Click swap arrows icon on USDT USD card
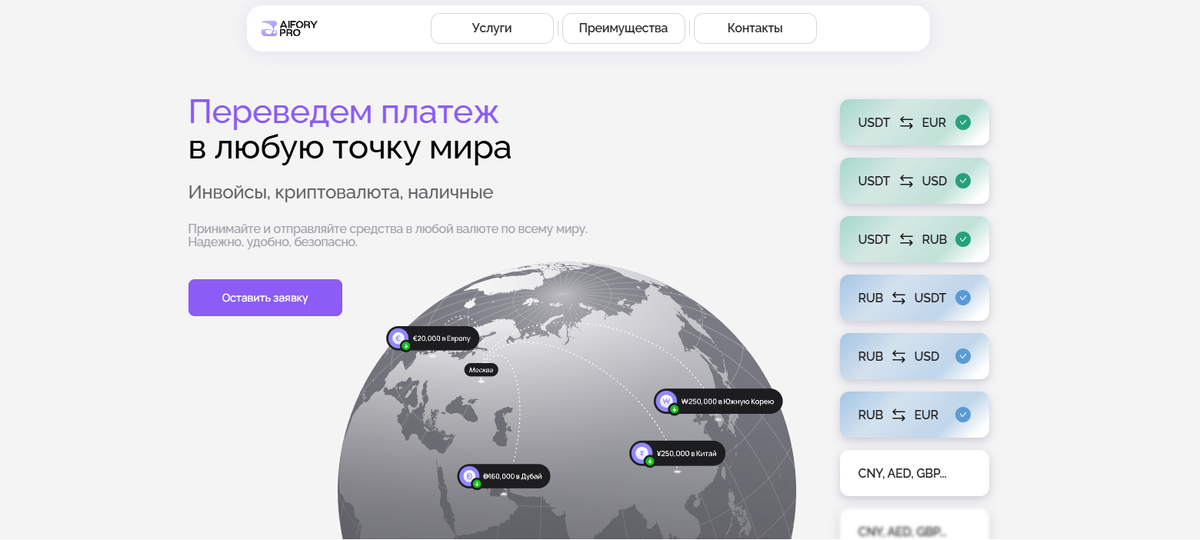 click(x=906, y=181)
